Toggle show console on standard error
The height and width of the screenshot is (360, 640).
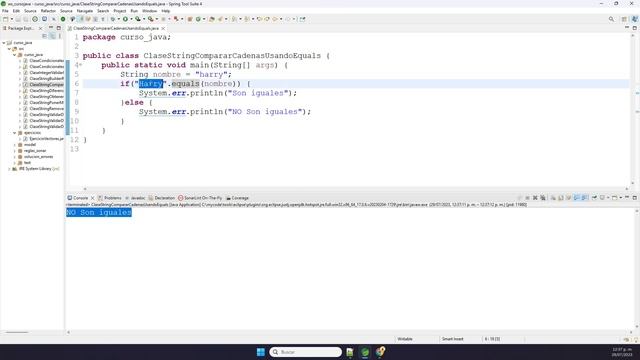[584, 198]
